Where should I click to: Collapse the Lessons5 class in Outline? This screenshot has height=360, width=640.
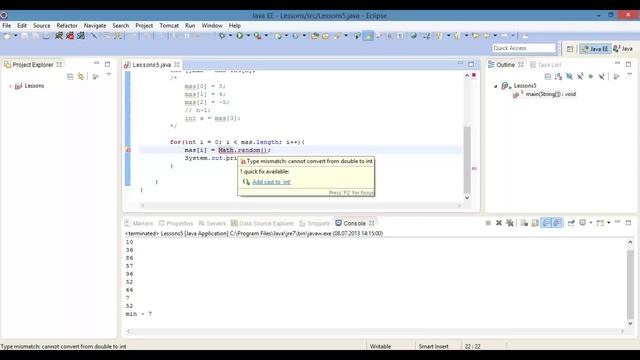496,86
